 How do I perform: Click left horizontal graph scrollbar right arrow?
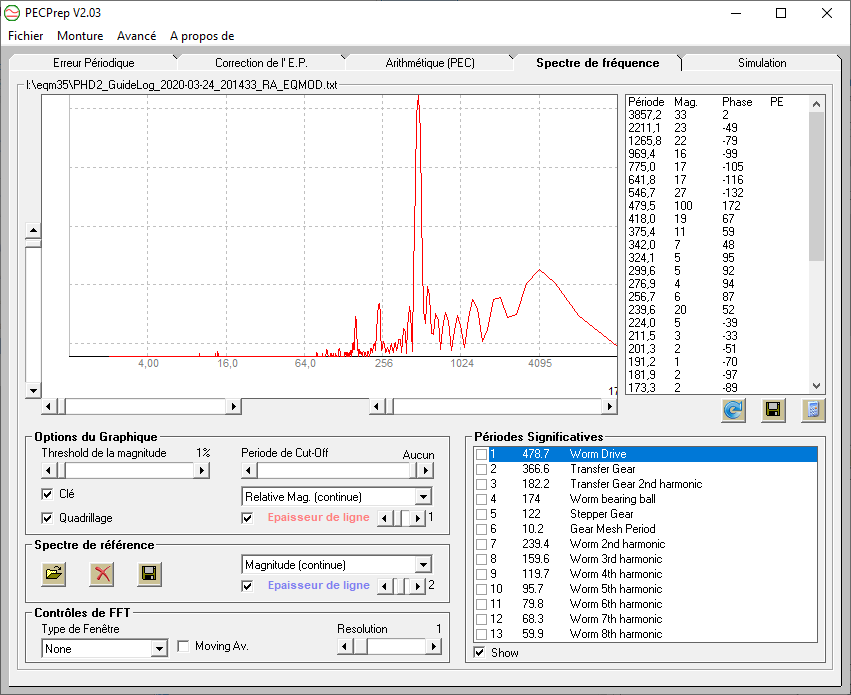[233, 406]
